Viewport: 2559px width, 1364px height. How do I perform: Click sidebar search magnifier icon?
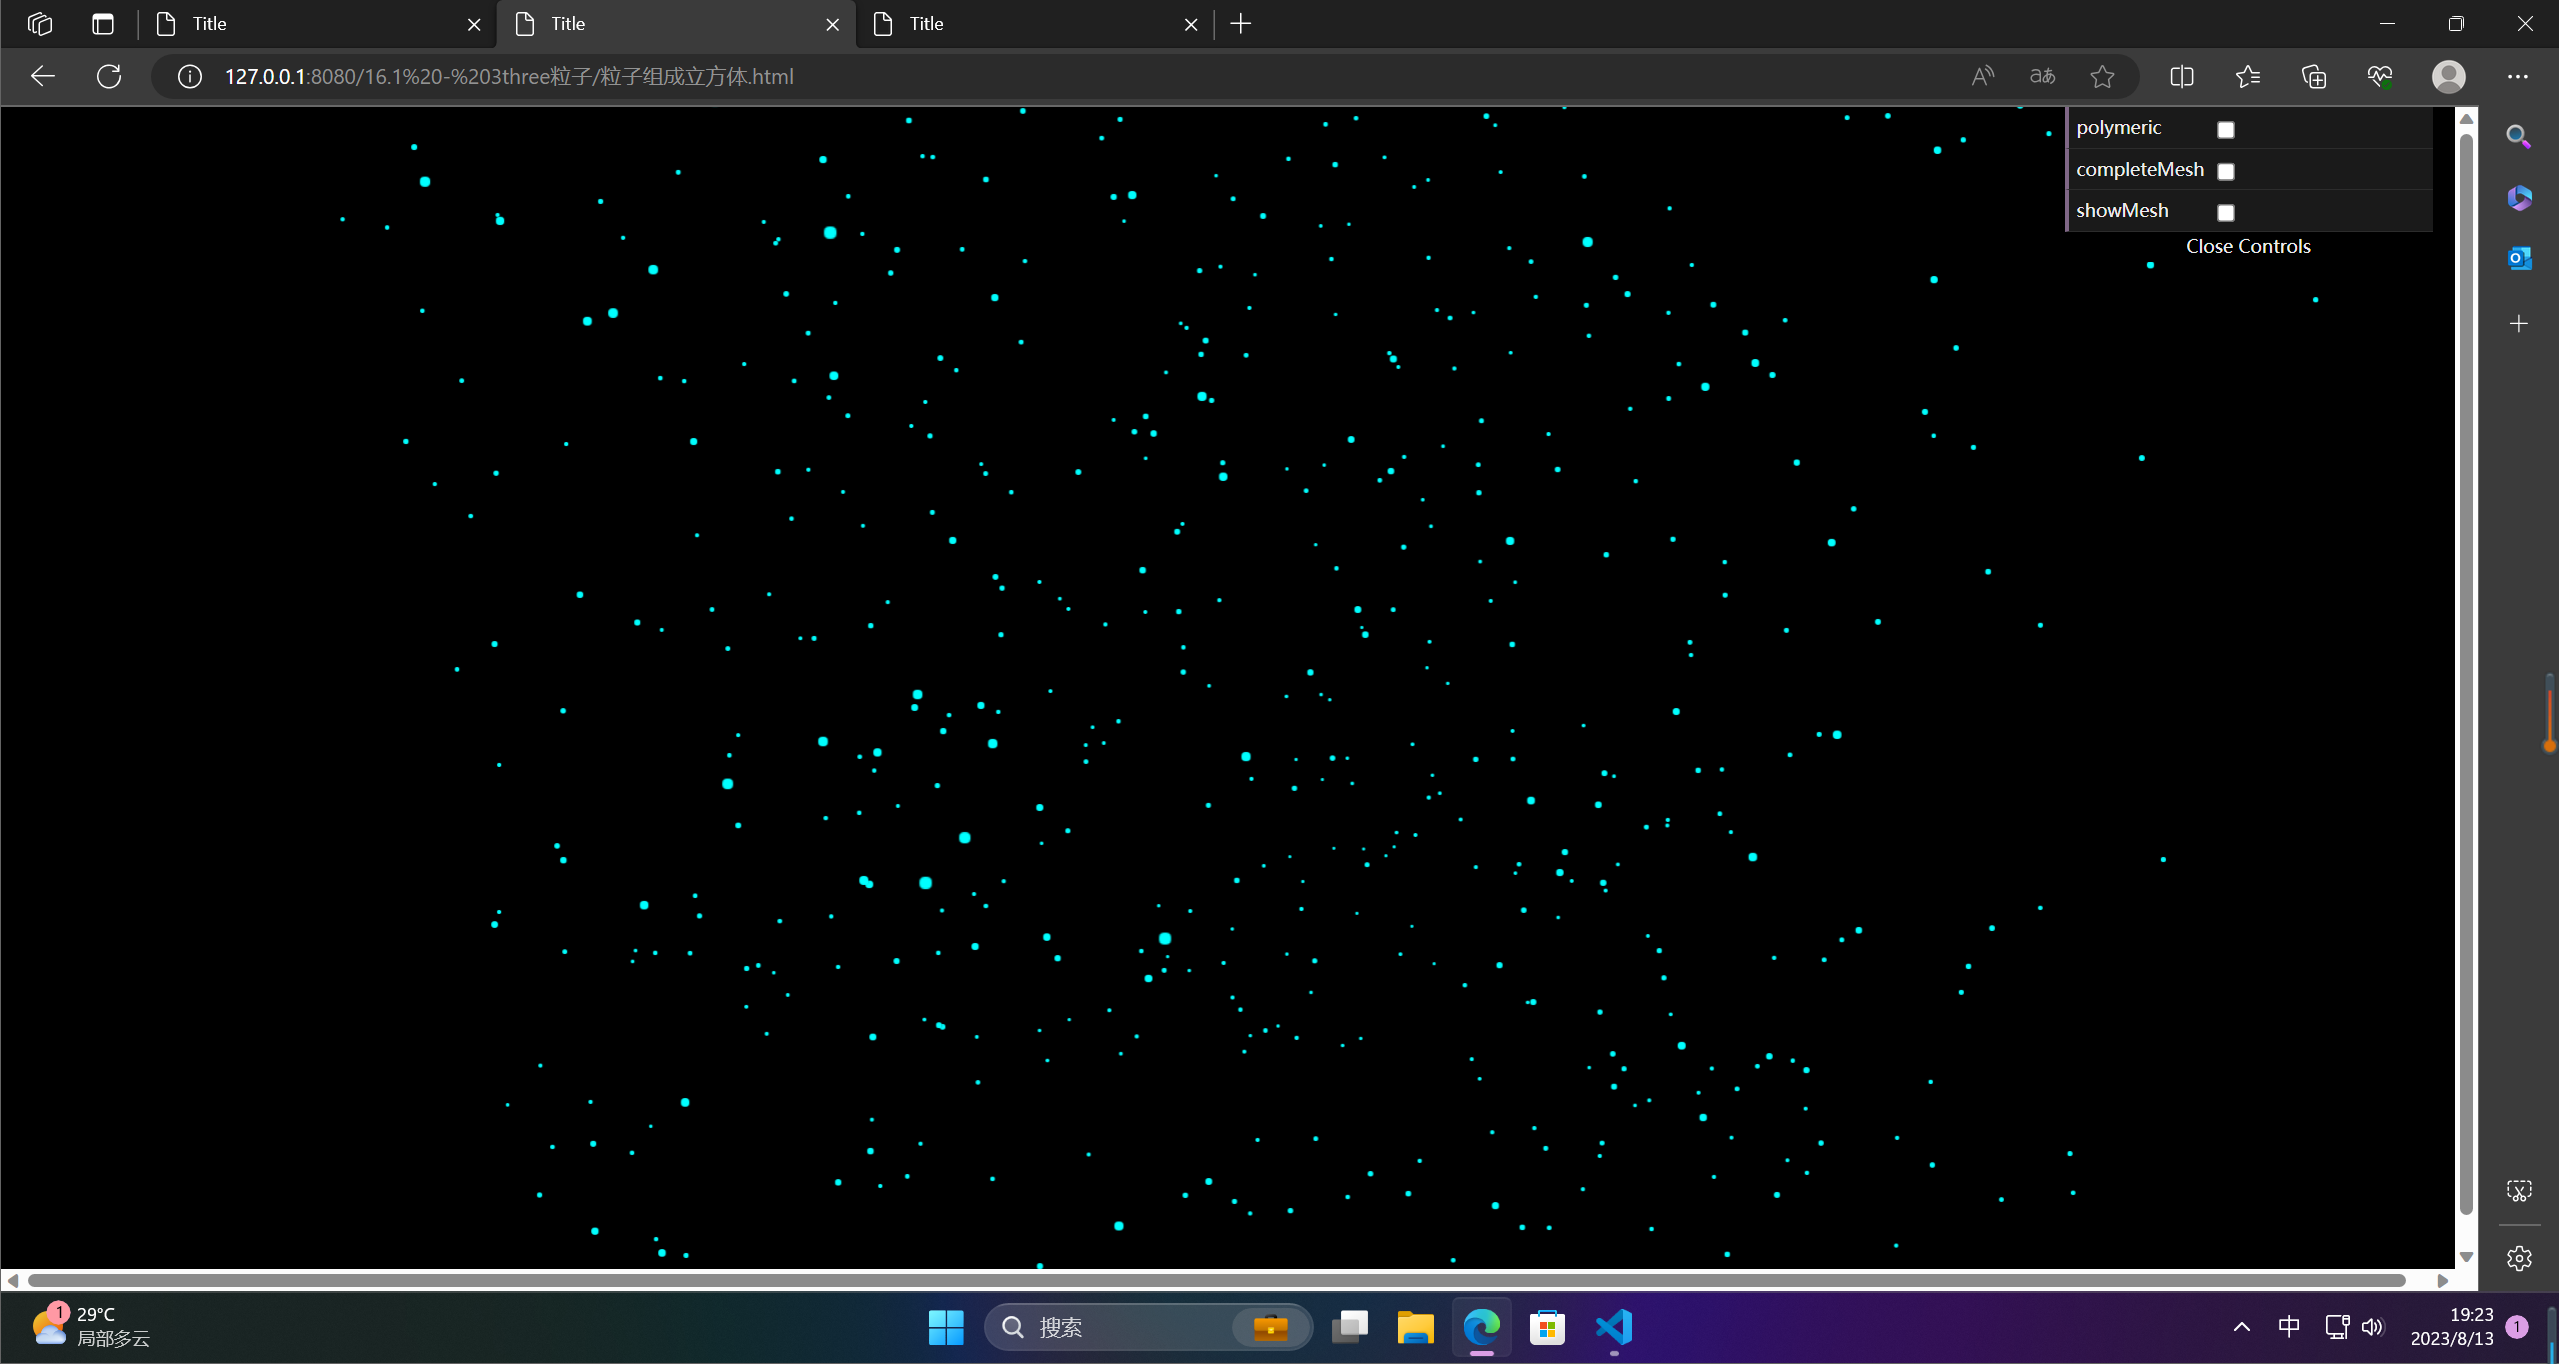pos(2519,137)
